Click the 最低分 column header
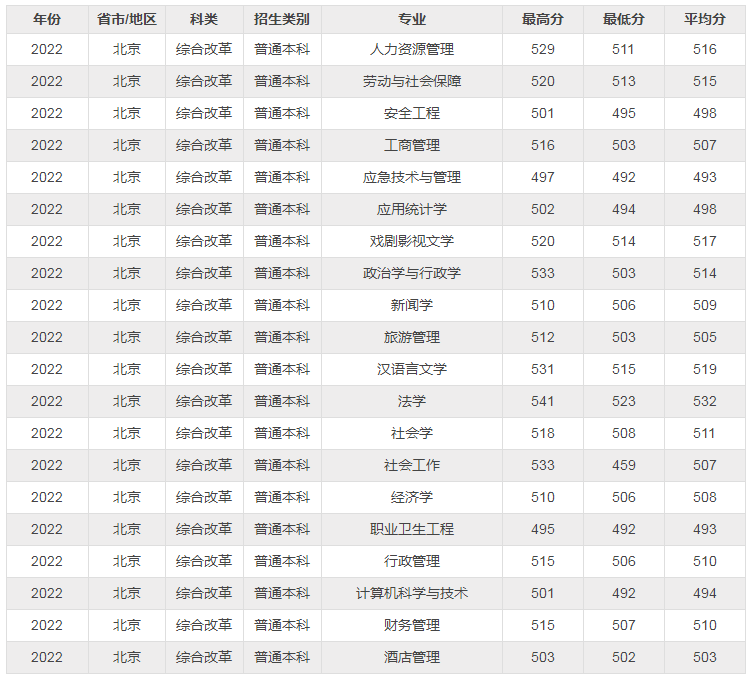The image size is (752, 684). [x=623, y=19]
